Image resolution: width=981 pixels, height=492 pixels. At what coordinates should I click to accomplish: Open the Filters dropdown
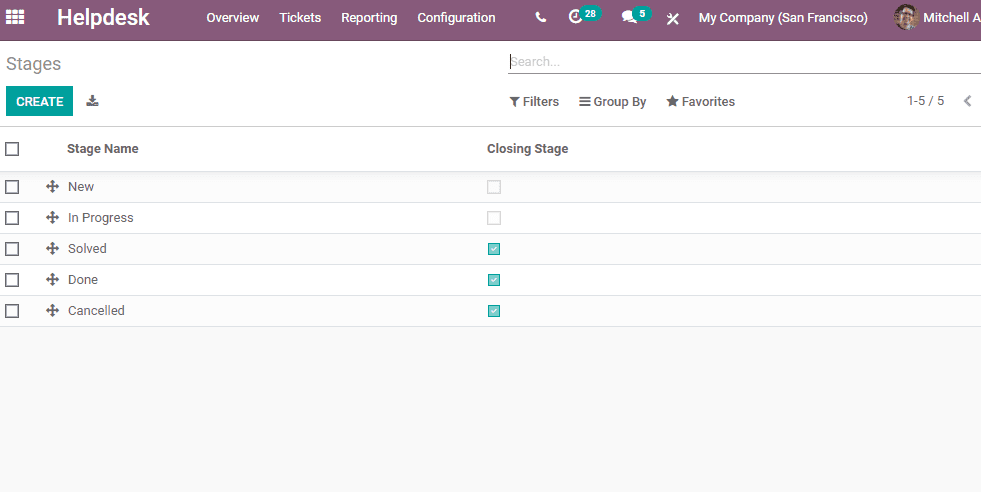pos(534,101)
